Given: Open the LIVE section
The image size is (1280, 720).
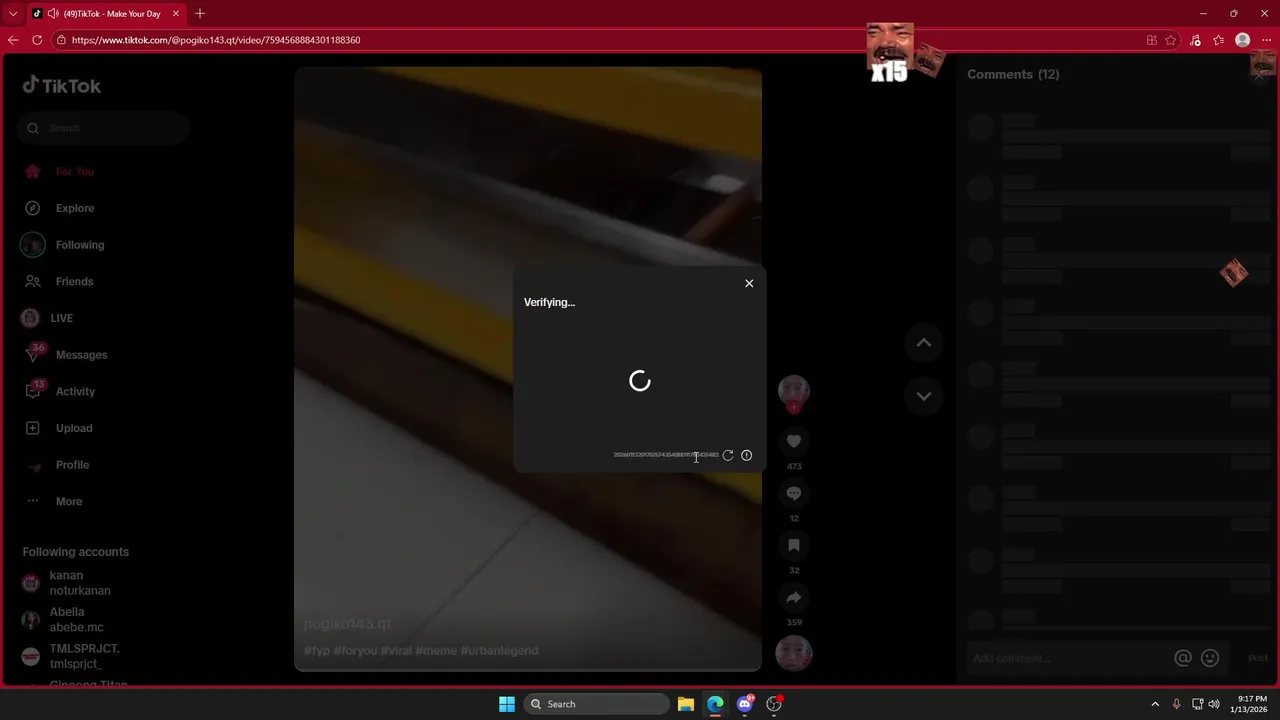Looking at the screenshot, I should [61, 318].
